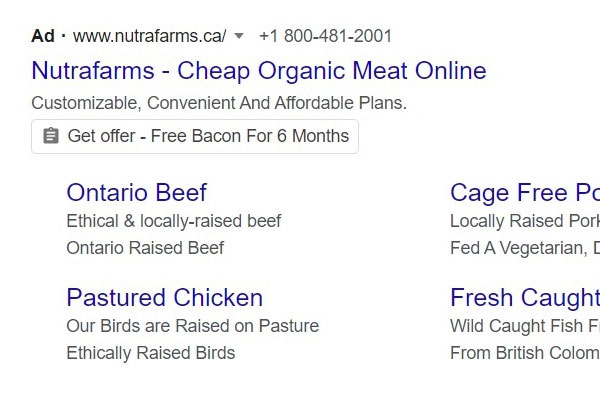Screen dimensions: 600x400
Task: Click the Fed A Vegetarian description line
Action: [x=524, y=248]
